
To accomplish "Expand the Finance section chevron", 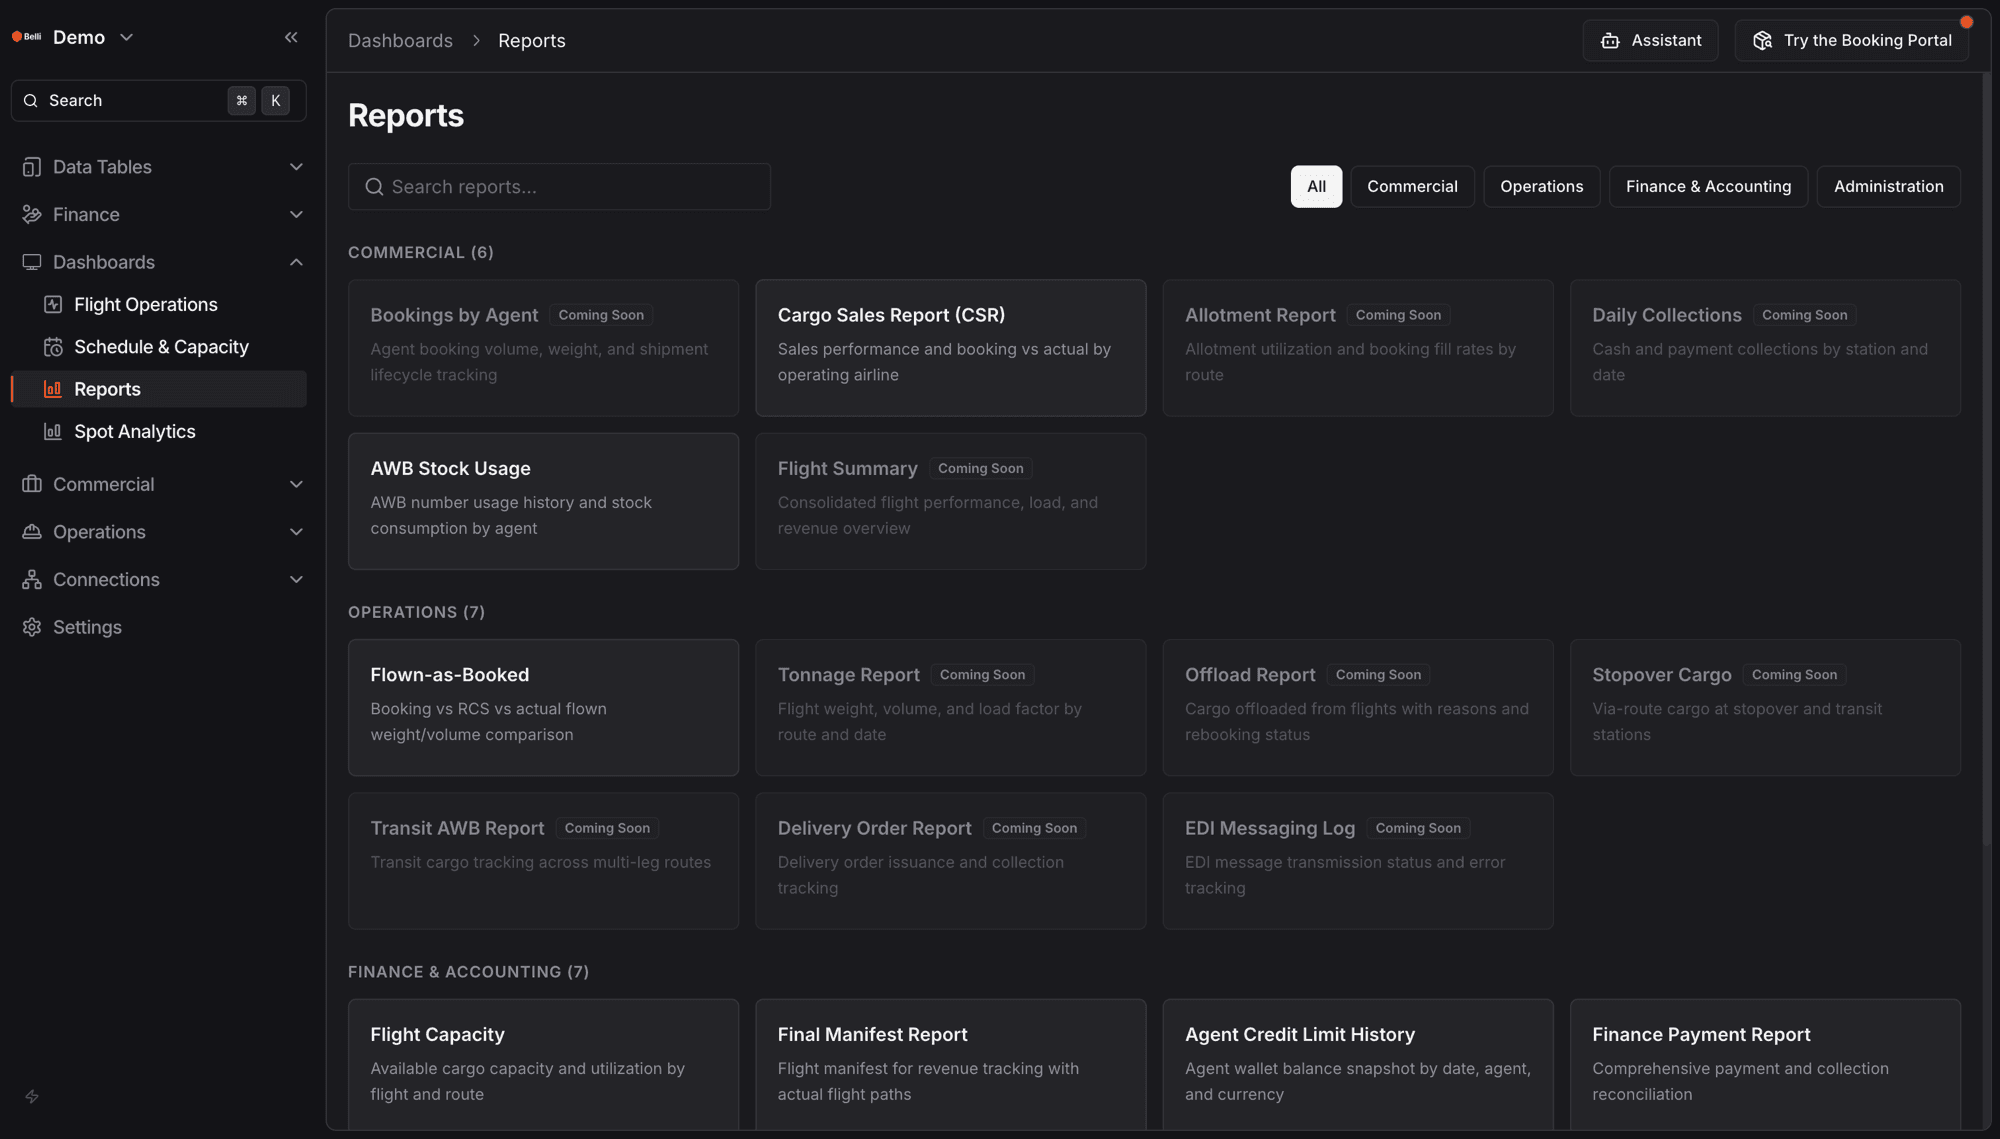I will (296, 214).
